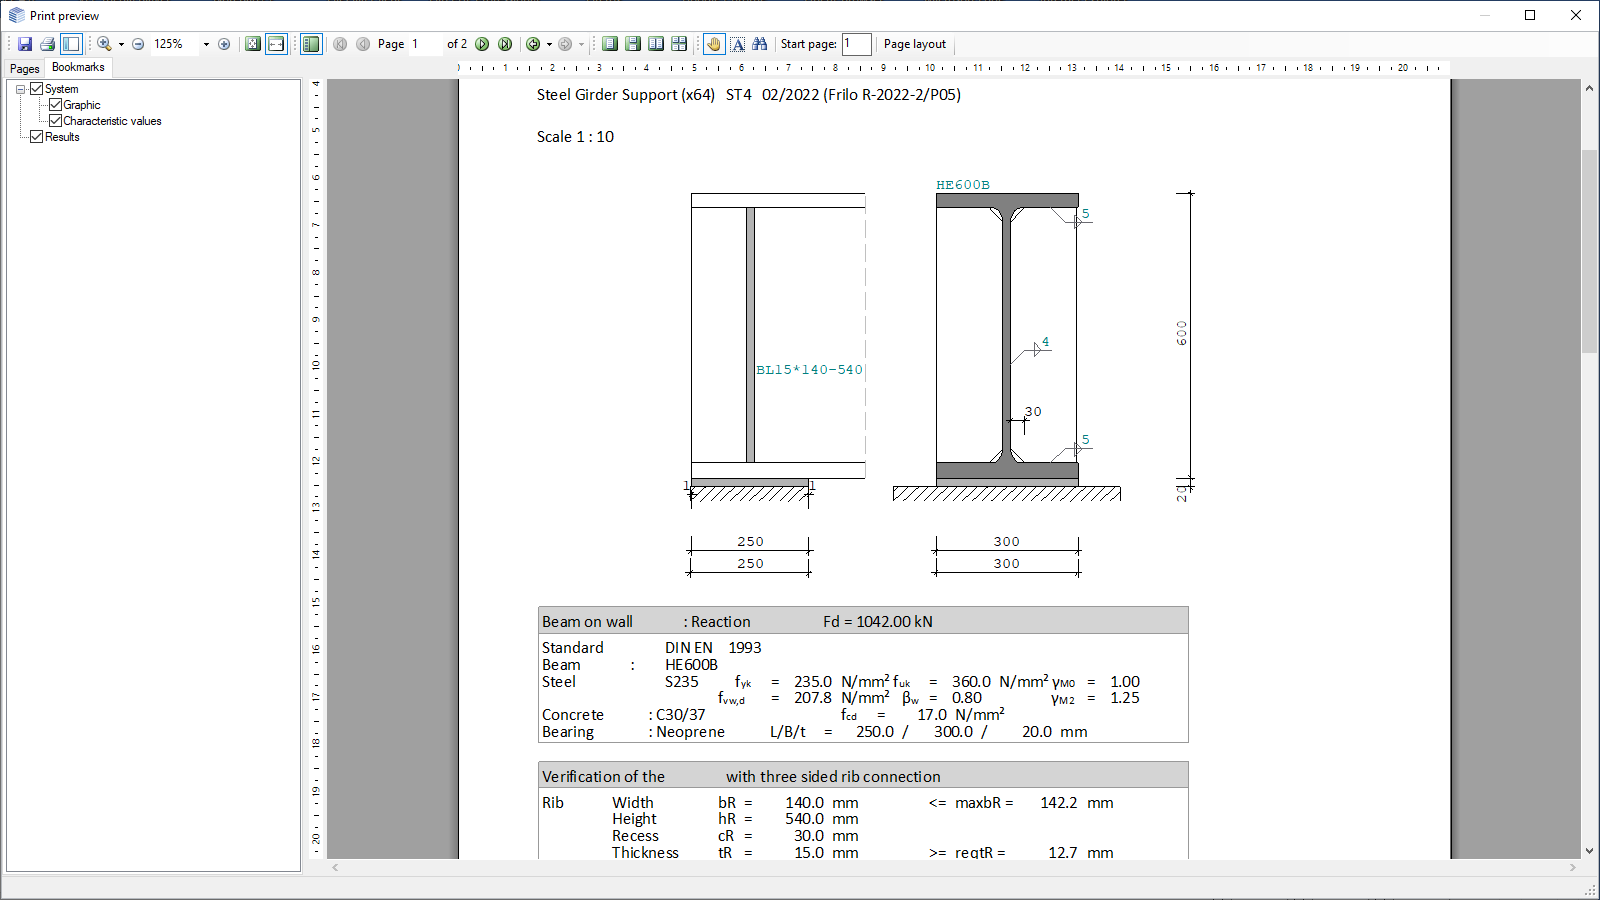Click vertical scrollbar up arrow

tap(1590, 88)
